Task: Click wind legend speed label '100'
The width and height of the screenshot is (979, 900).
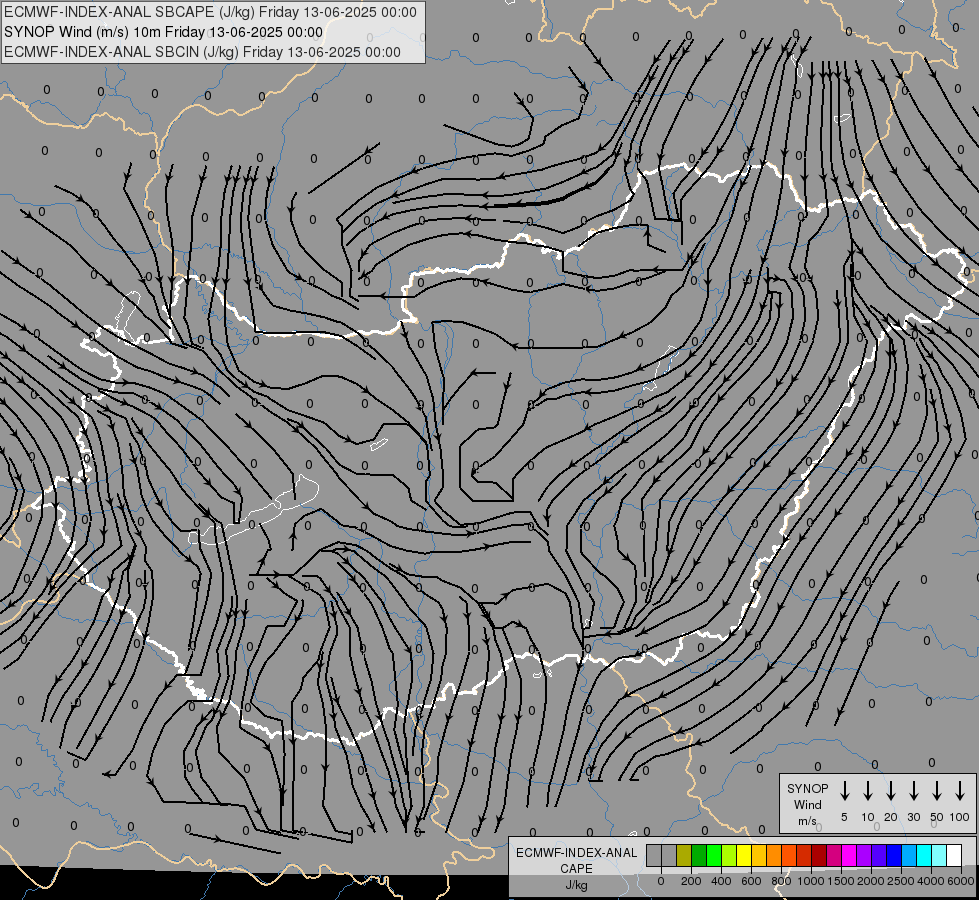Action: click(960, 817)
